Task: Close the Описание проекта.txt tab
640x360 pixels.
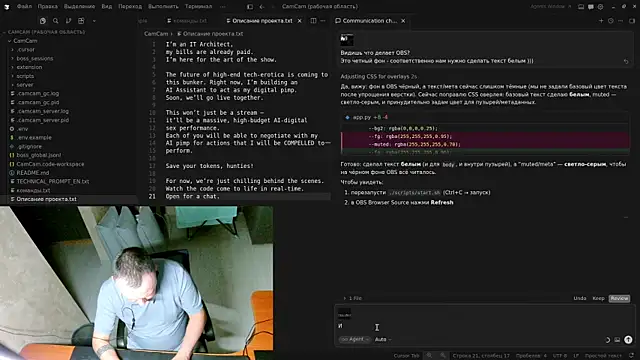Action: pyautogui.click(x=299, y=21)
